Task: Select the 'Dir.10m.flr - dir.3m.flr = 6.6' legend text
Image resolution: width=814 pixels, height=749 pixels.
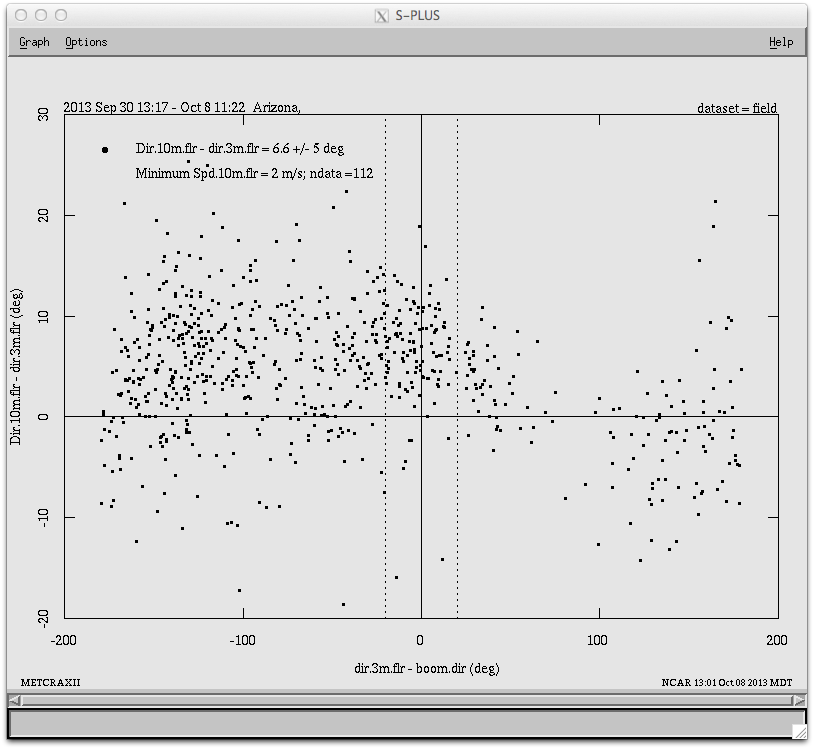Action: point(240,149)
